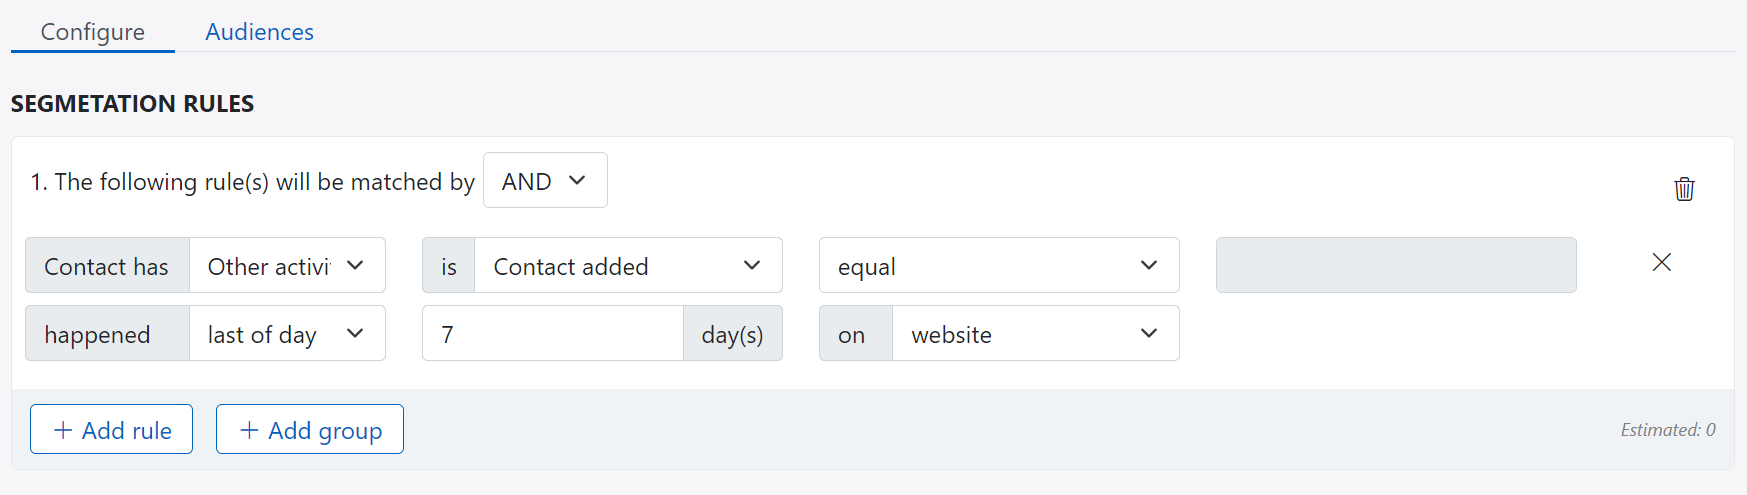Focus the days number field showing 7
This screenshot has height=495, width=1747.
(552, 334)
